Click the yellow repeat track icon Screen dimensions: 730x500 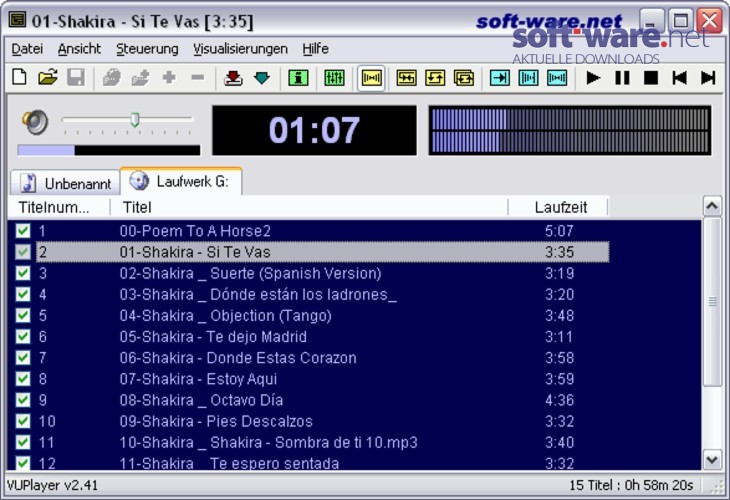coord(435,77)
